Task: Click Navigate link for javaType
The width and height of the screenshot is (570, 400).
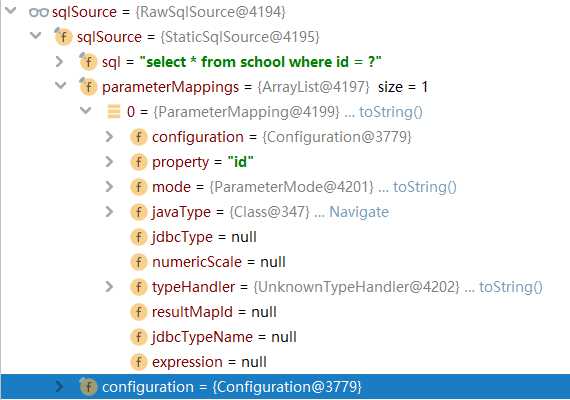Action: pyautogui.click(x=359, y=212)
